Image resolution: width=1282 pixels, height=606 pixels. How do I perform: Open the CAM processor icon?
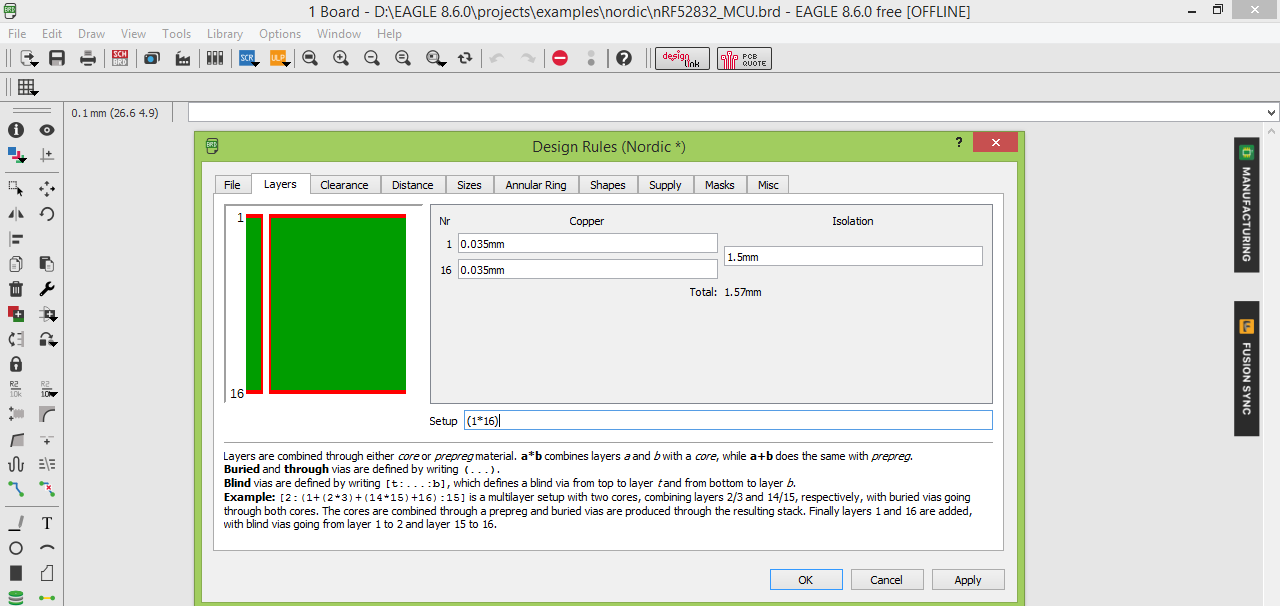coord(151,58)
